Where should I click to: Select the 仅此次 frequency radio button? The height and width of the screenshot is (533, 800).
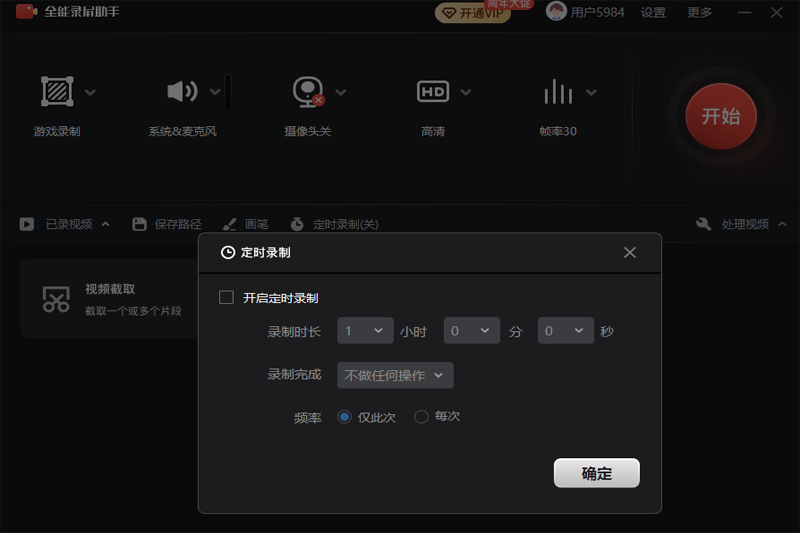click(x=345, y=416)
